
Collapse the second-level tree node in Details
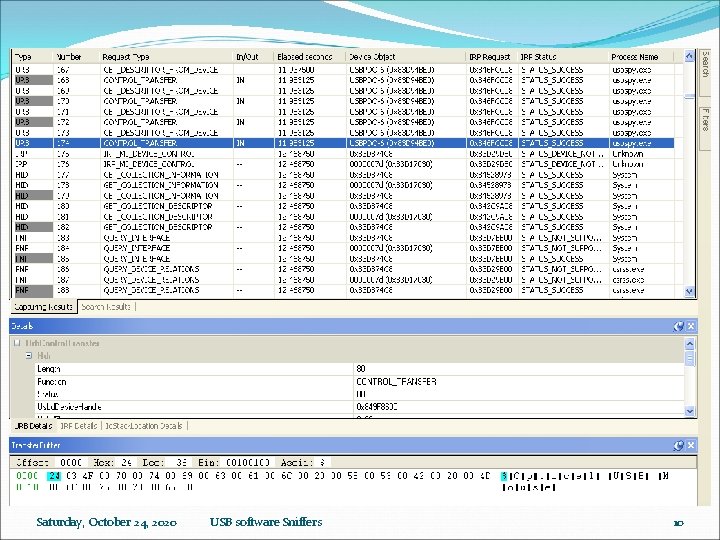pyautogui.click(x=29, y=355)
